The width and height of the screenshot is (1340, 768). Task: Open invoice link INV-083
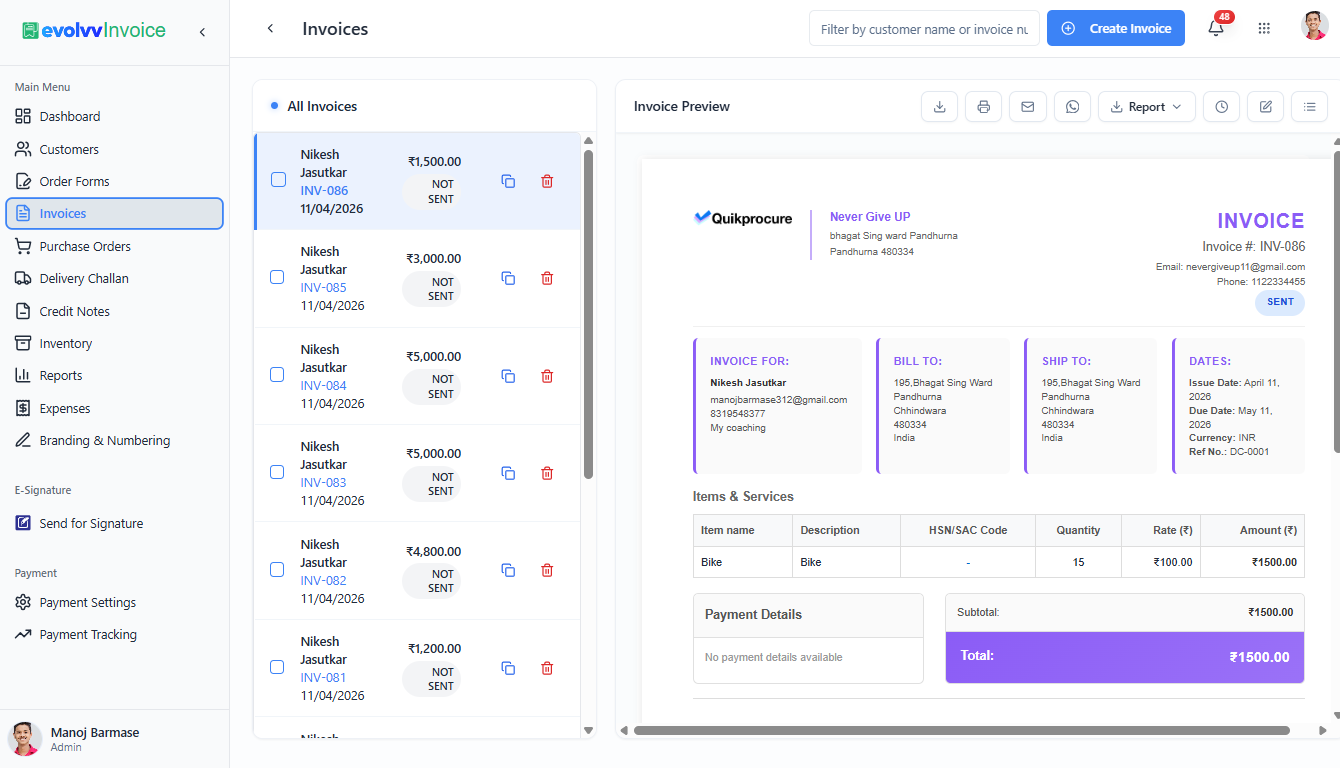(x=324, y=482)
